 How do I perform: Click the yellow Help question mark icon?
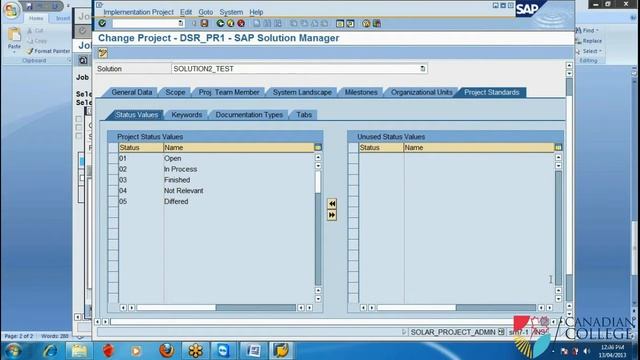[366, 23]
